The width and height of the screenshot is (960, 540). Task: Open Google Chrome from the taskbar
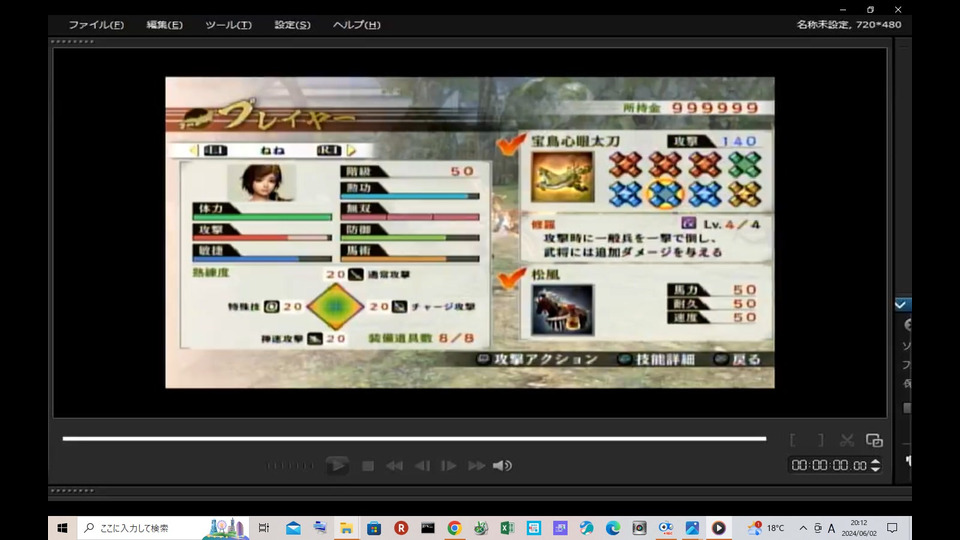(454, 528)
